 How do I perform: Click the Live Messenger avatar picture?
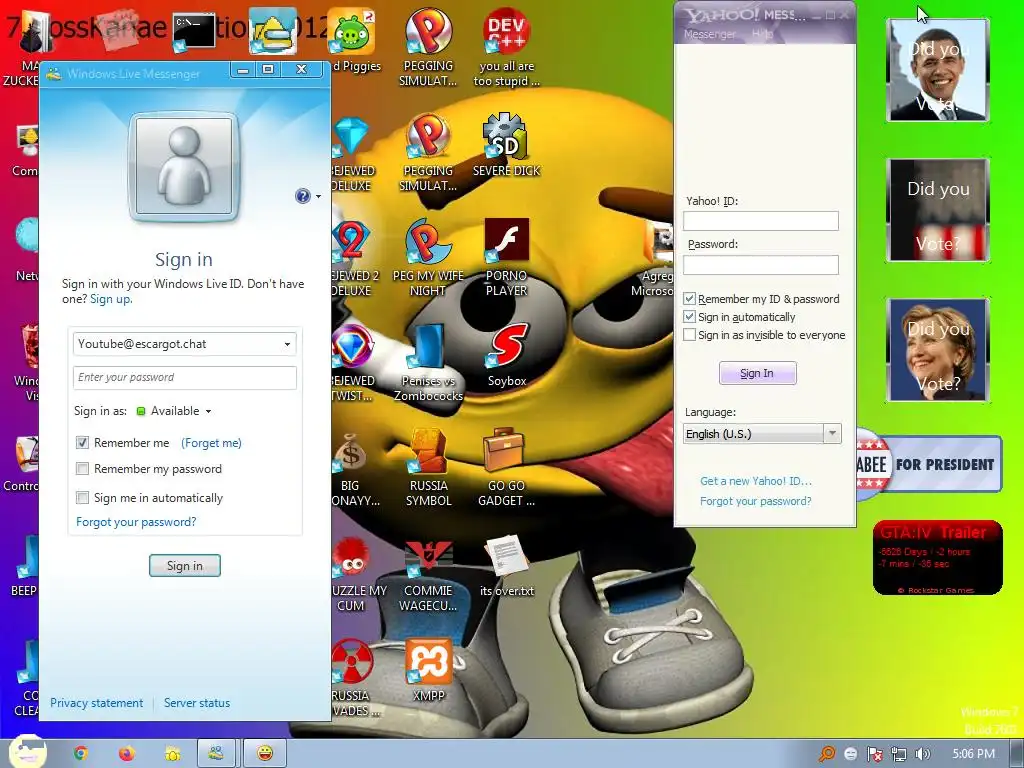[184, 167]
